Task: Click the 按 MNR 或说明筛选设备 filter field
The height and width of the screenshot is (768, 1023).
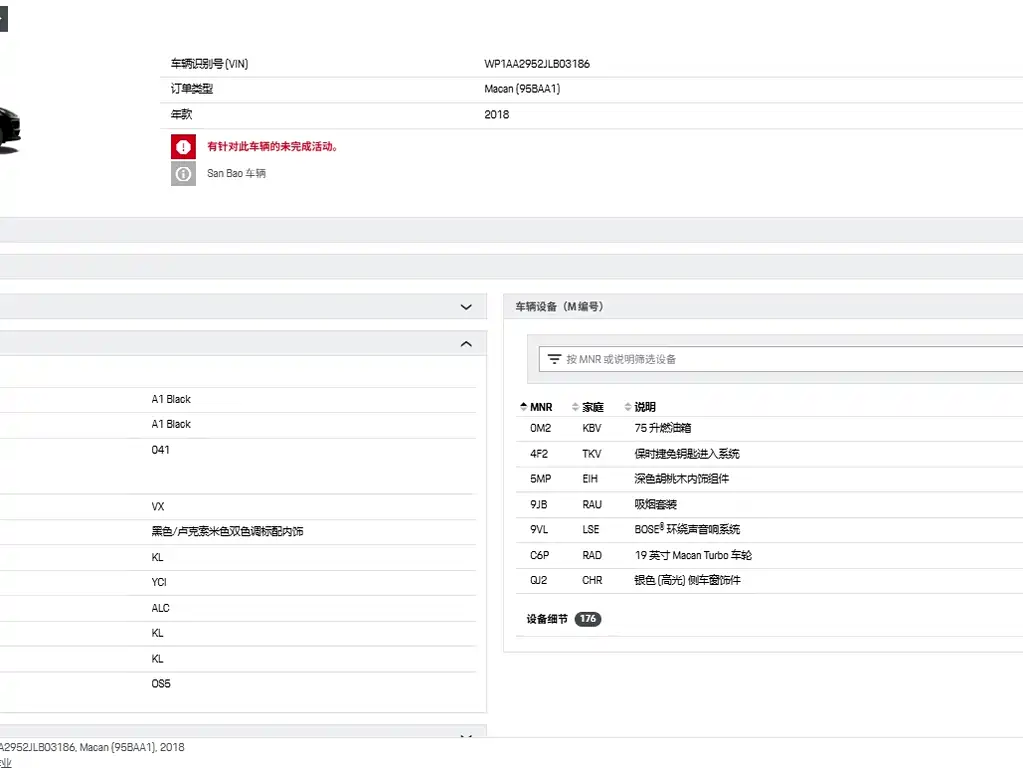Action: click(x=780, y=359)
